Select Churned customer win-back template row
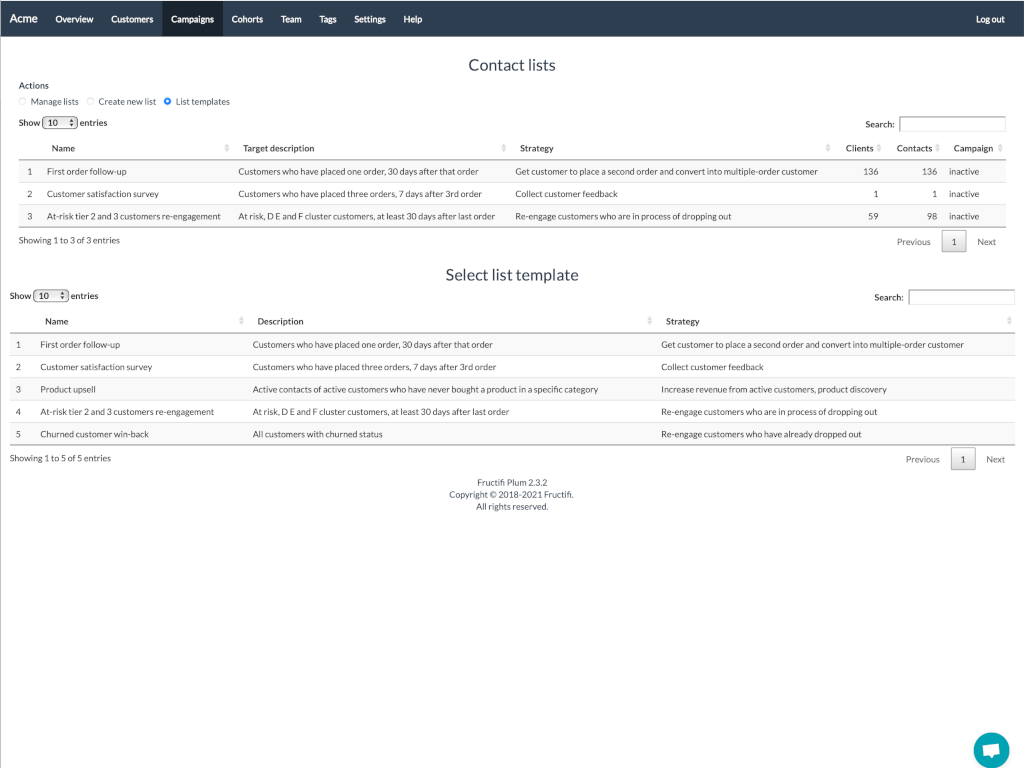 pyautogui.click(x=95, y=434)
